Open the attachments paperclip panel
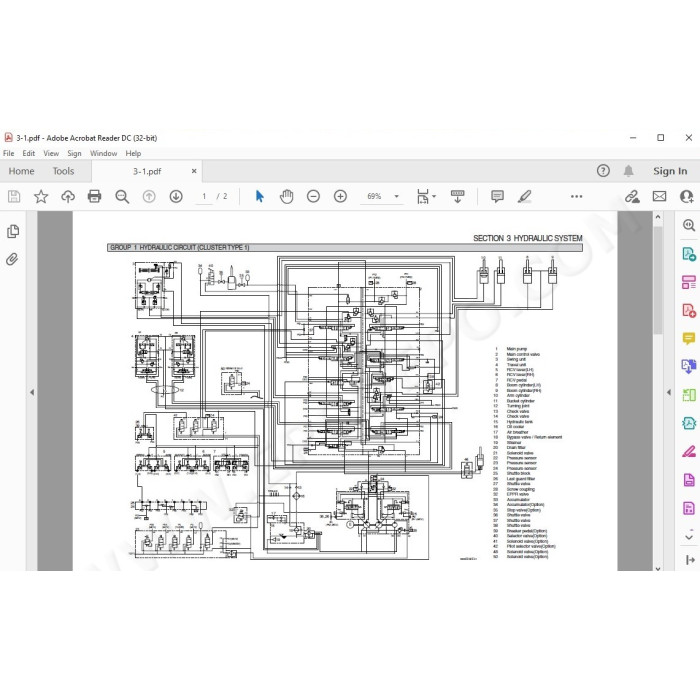This screenshot has width=700, height=700. [x=12, y=259]
